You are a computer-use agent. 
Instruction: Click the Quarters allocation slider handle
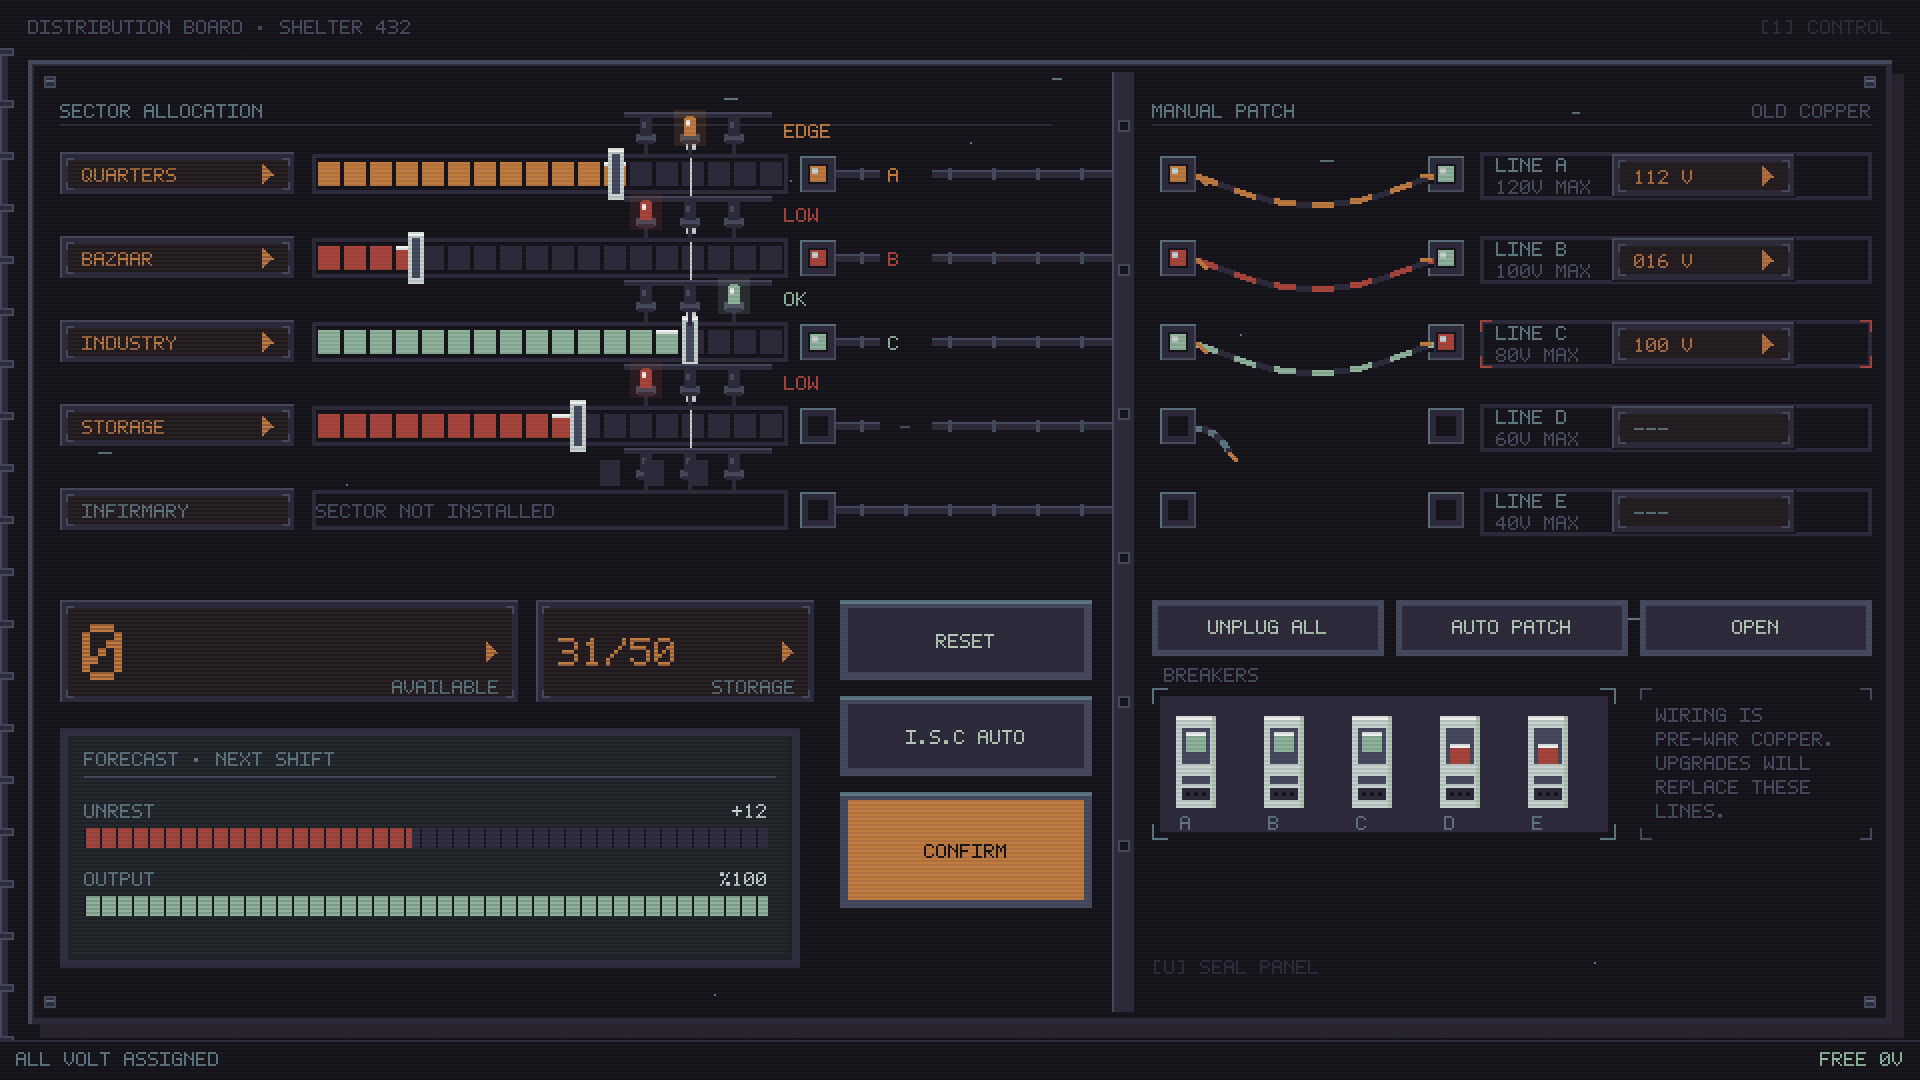point(616,174)
